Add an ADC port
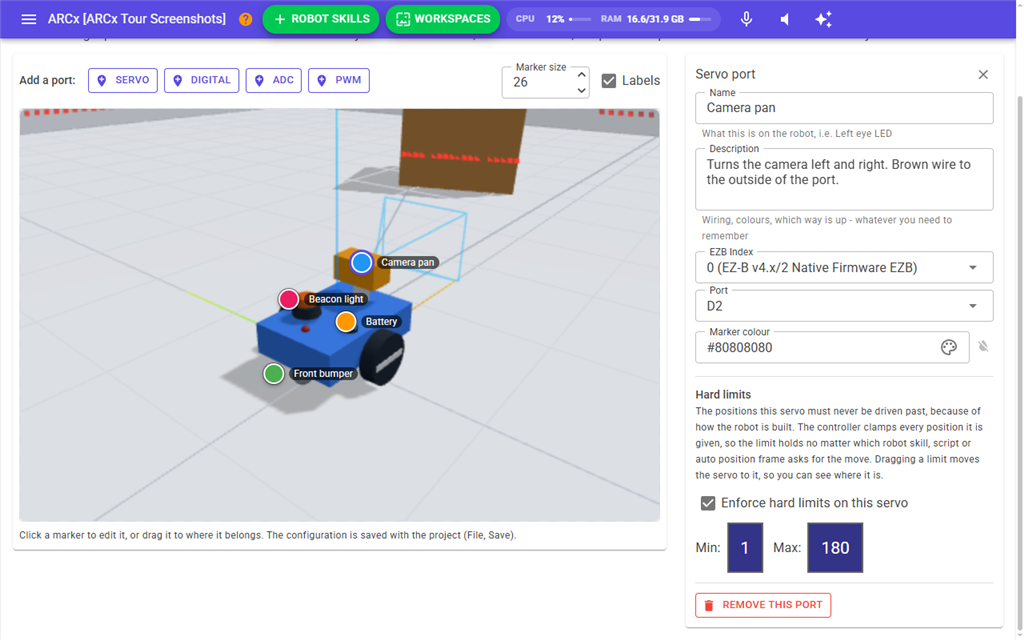 click(x=274, y=80)
